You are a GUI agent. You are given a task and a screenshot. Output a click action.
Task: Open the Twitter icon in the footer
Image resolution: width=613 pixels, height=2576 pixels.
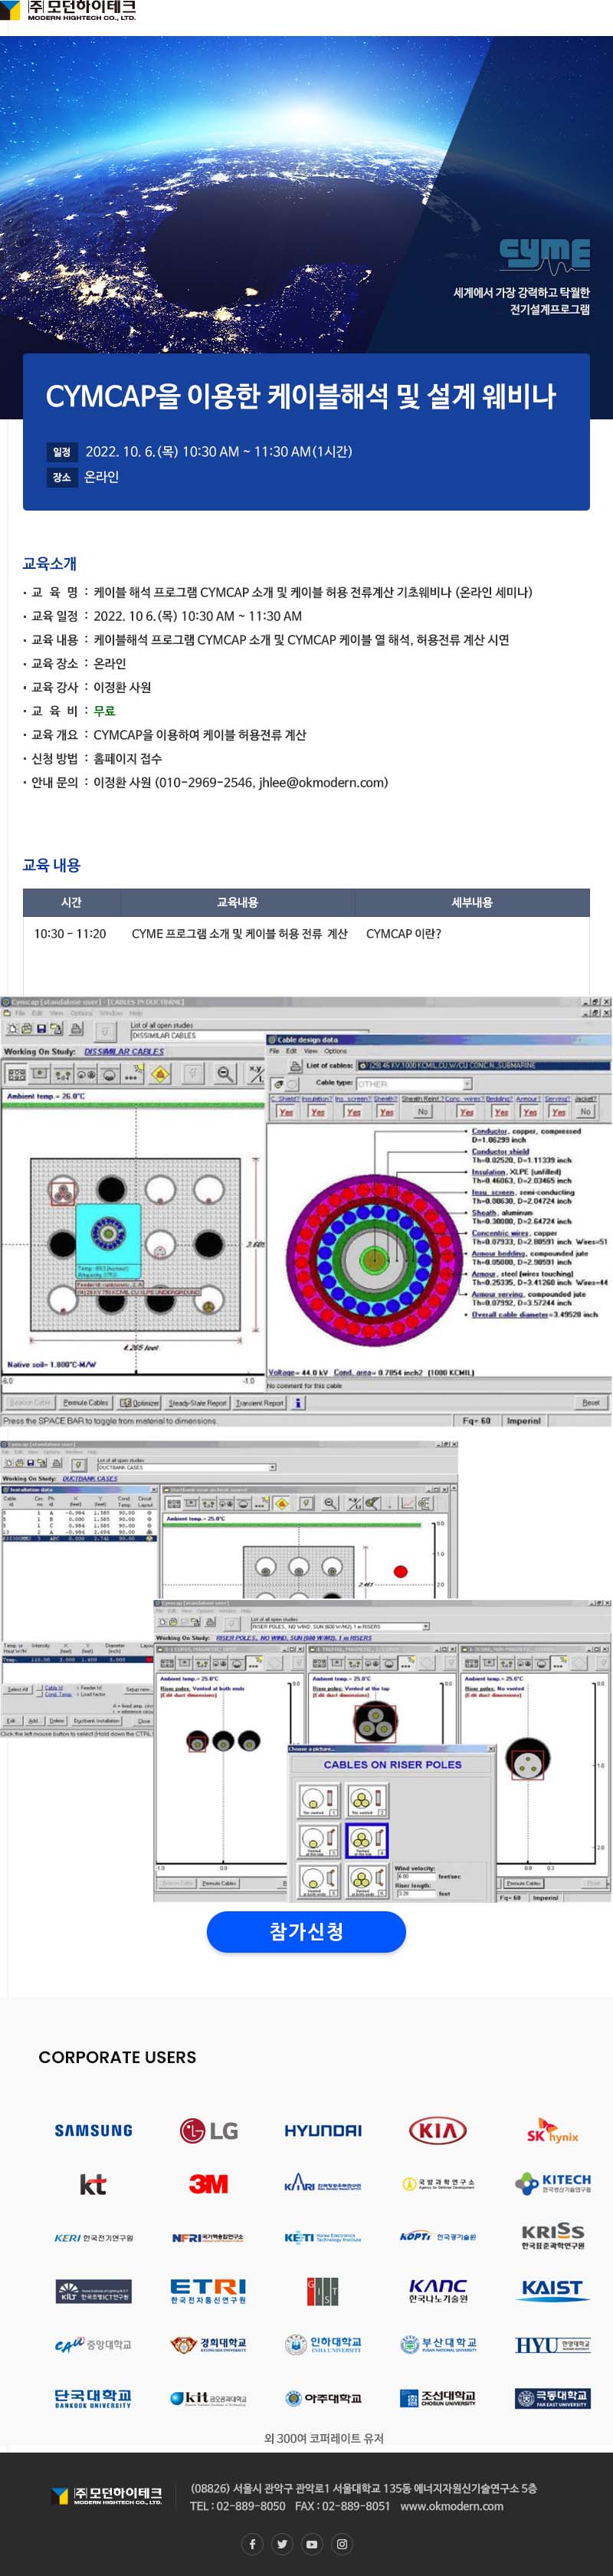pos(282,2544)
